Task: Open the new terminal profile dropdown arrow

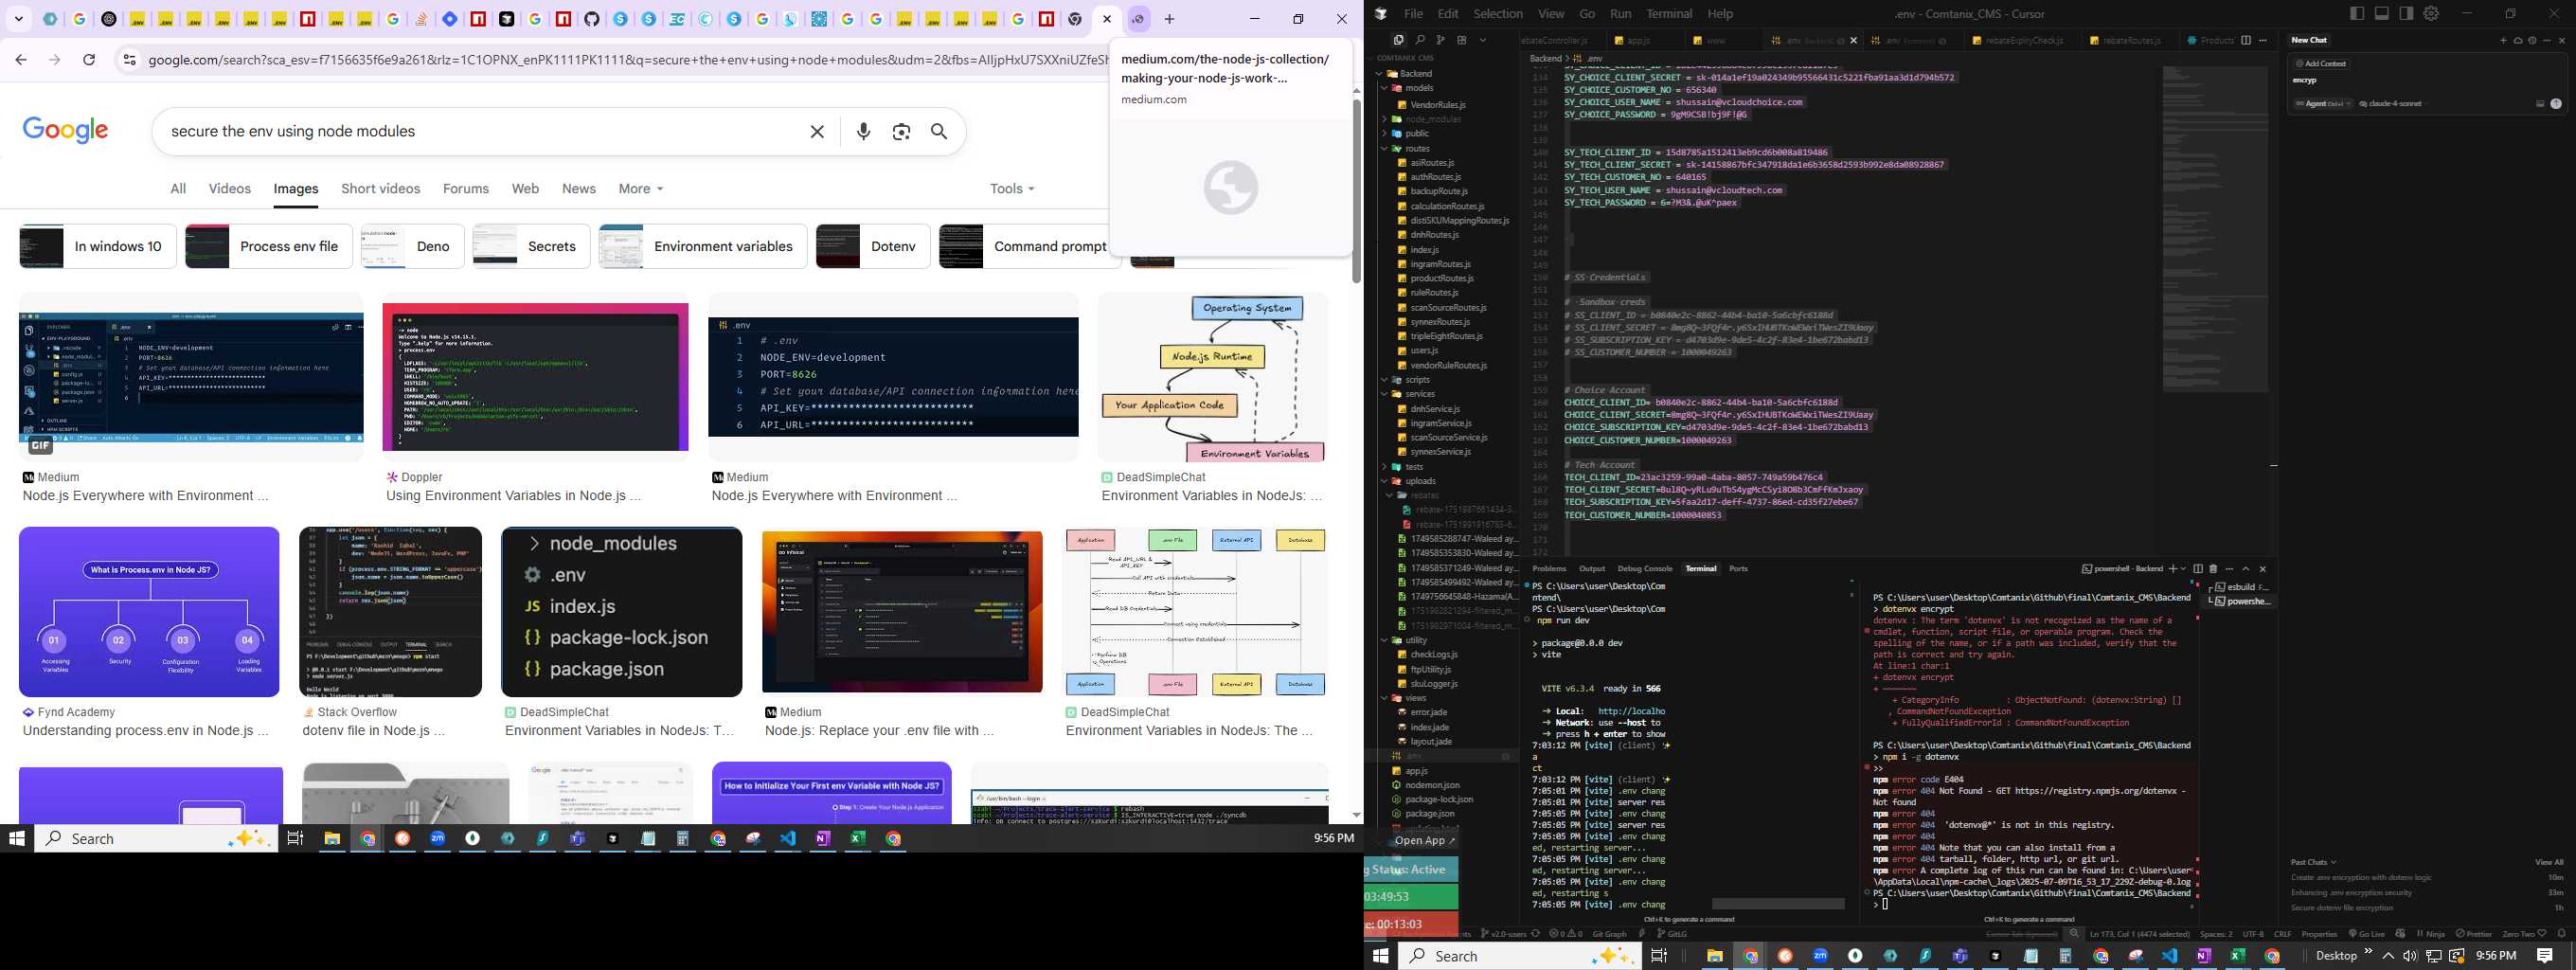Action: (2183, 568)
